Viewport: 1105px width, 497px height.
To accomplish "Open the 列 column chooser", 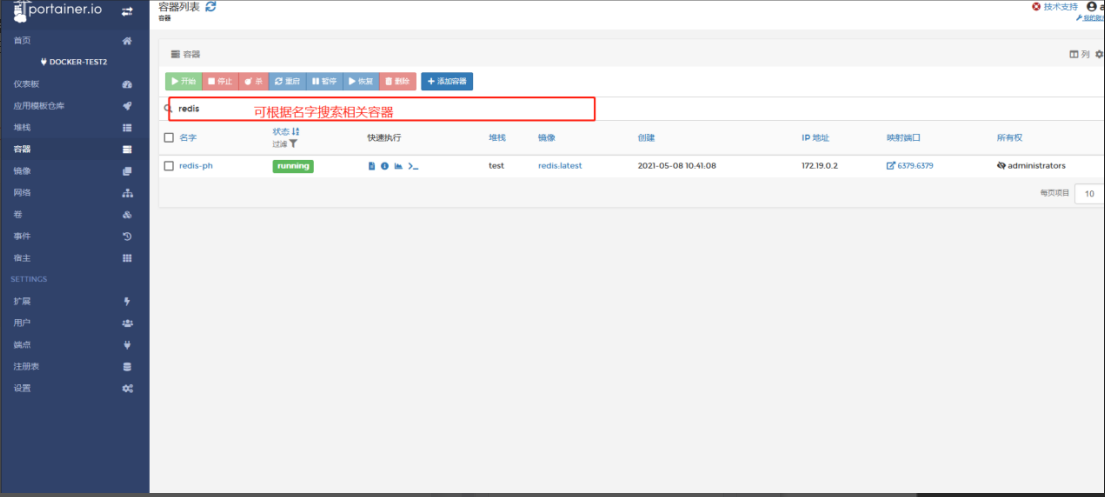I will coord(1080,54).
